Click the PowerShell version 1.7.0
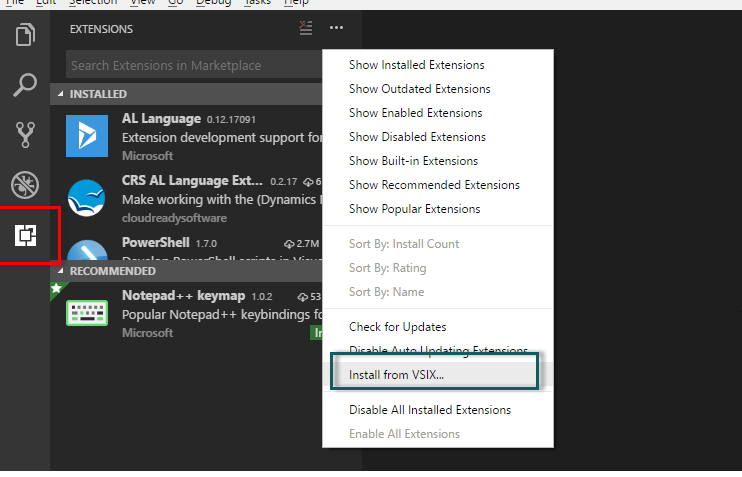The height and width of the screenshot is (477, 742). tap(206, 244)
